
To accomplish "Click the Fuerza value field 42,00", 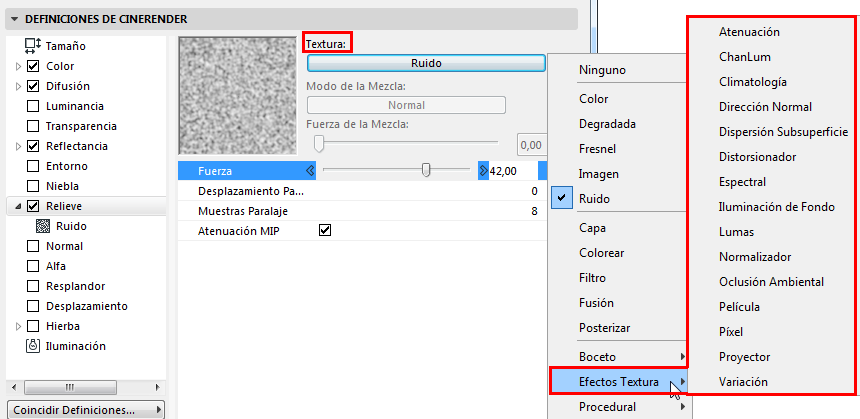I will (512, 171).
